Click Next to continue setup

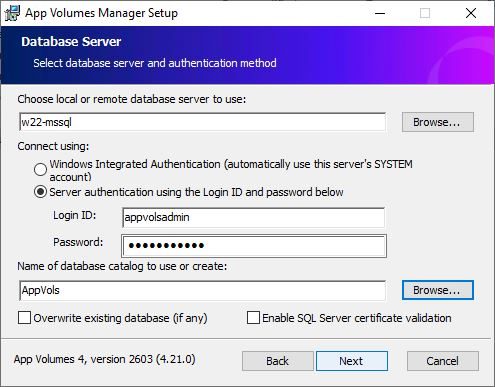click(x=352, y=361)
